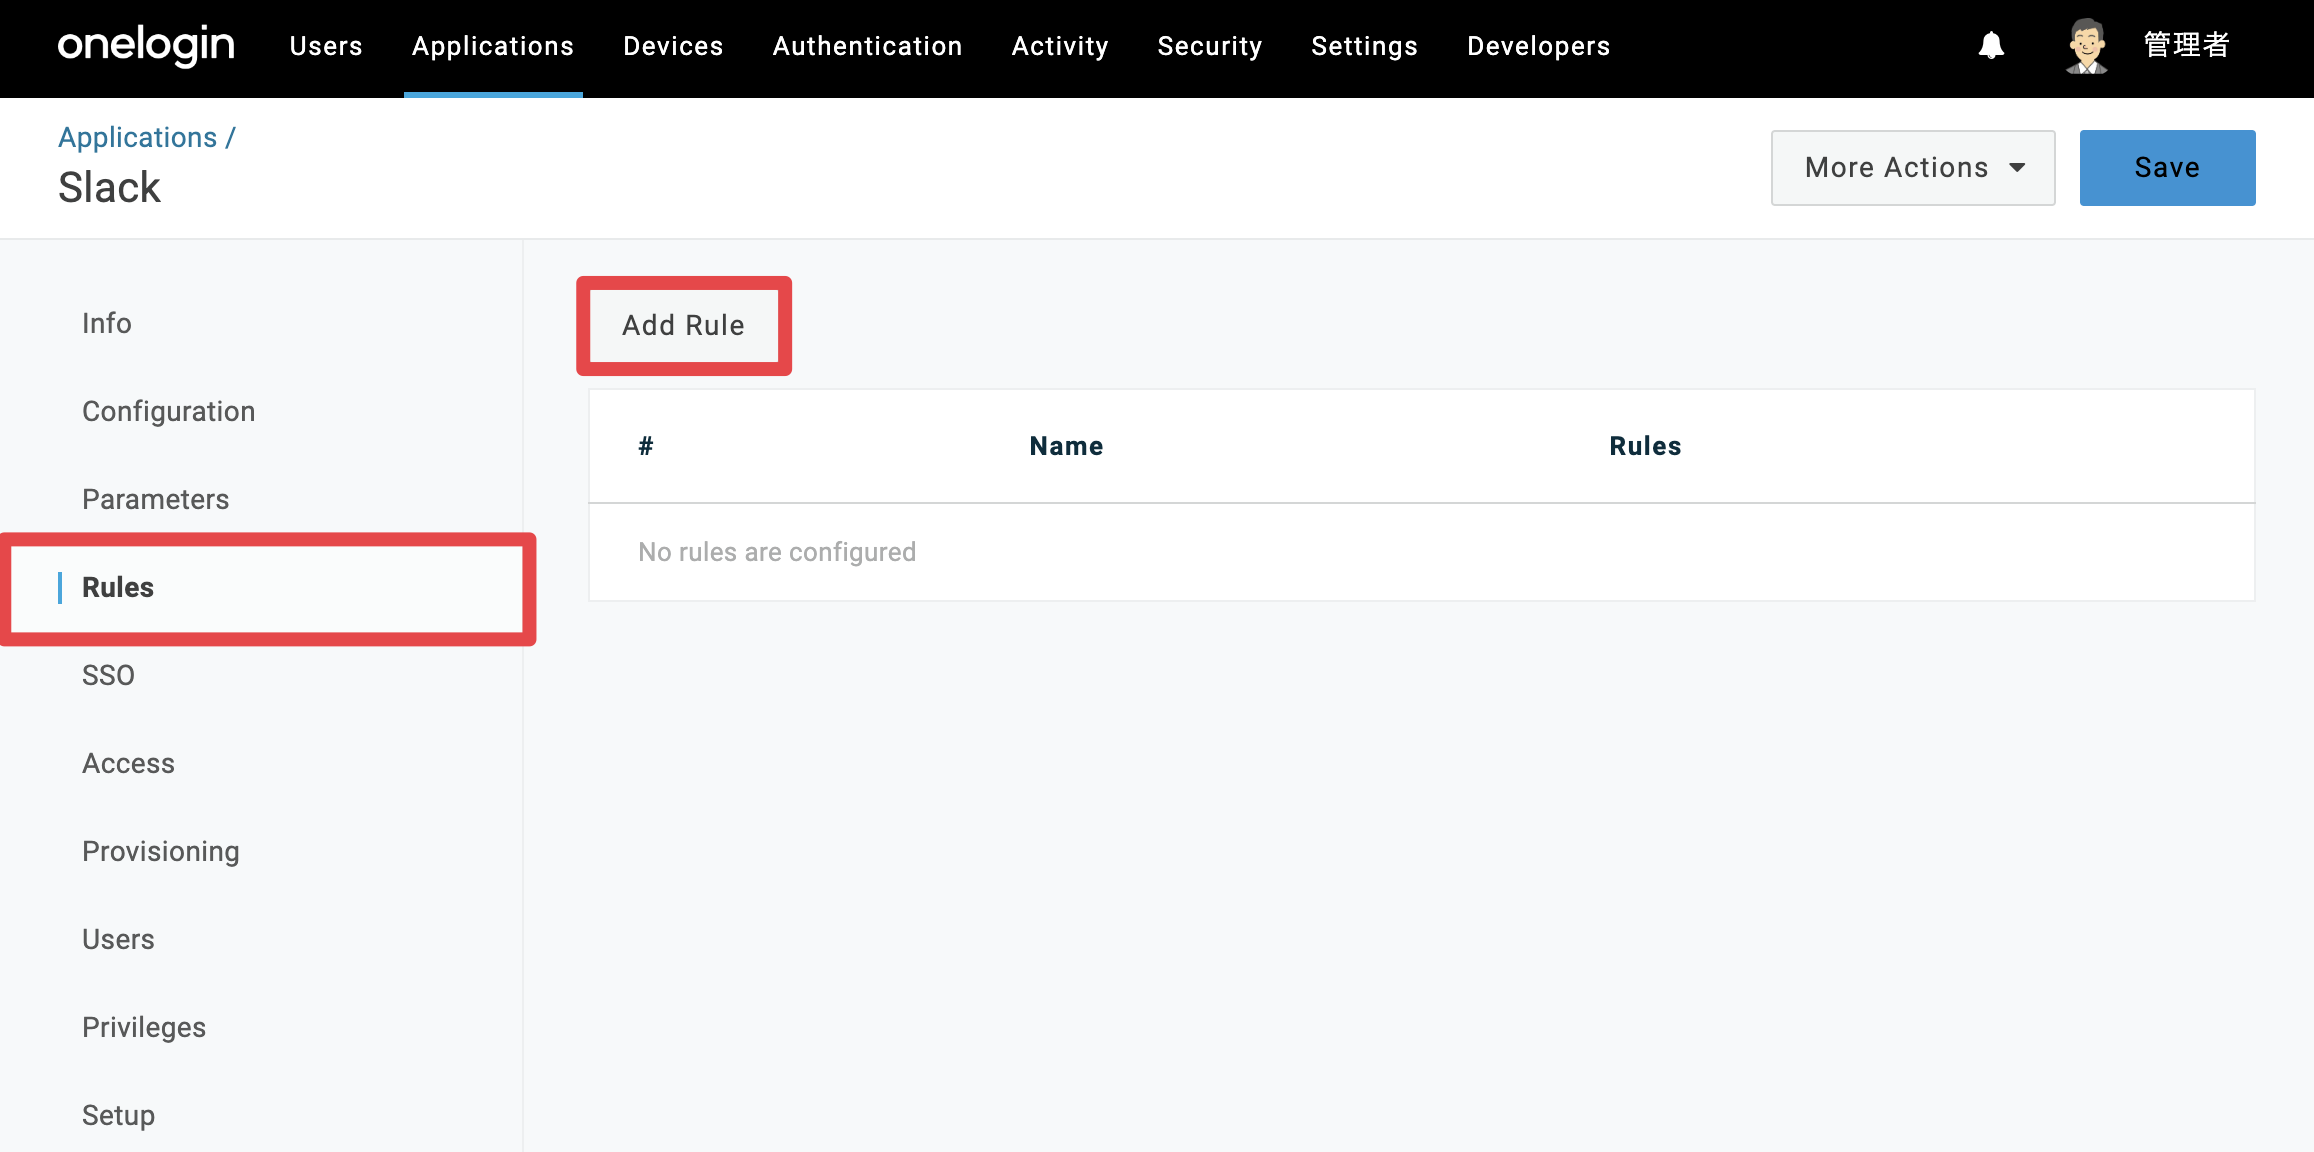Open the Activity menu
Viewport: 2314px width, 1152px height.
[x=1060, y=46]
